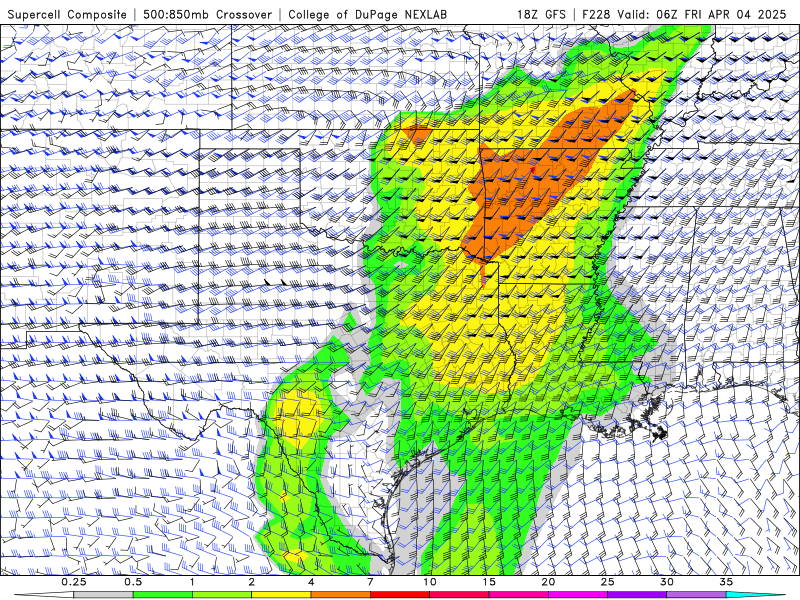Image resolution: width=800 pixels, height=600 pixels.
Task: Select the green swatch between 0.5 and 1
Action: (163, 595)
